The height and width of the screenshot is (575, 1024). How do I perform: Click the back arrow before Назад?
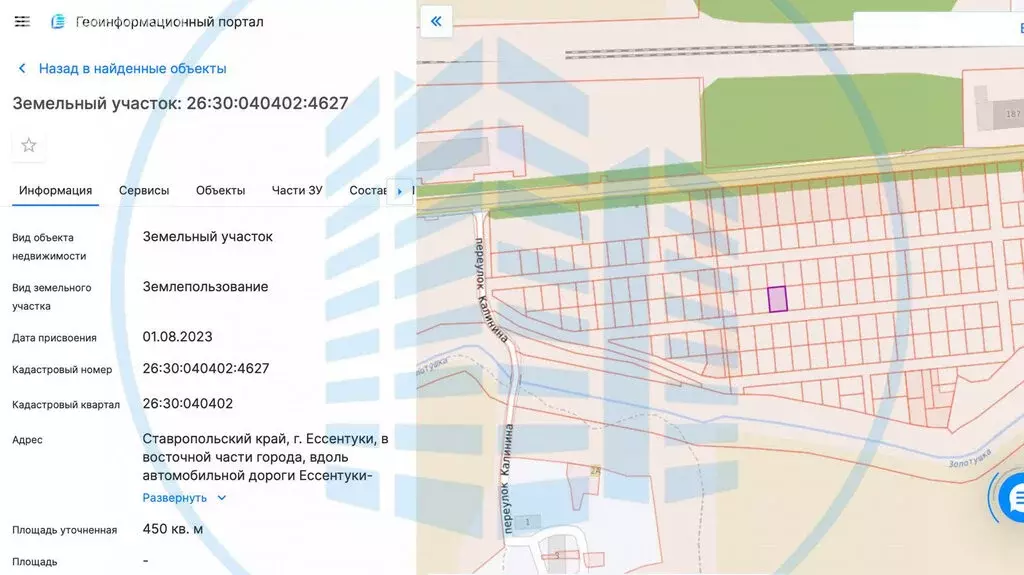[x=22, y=69]
